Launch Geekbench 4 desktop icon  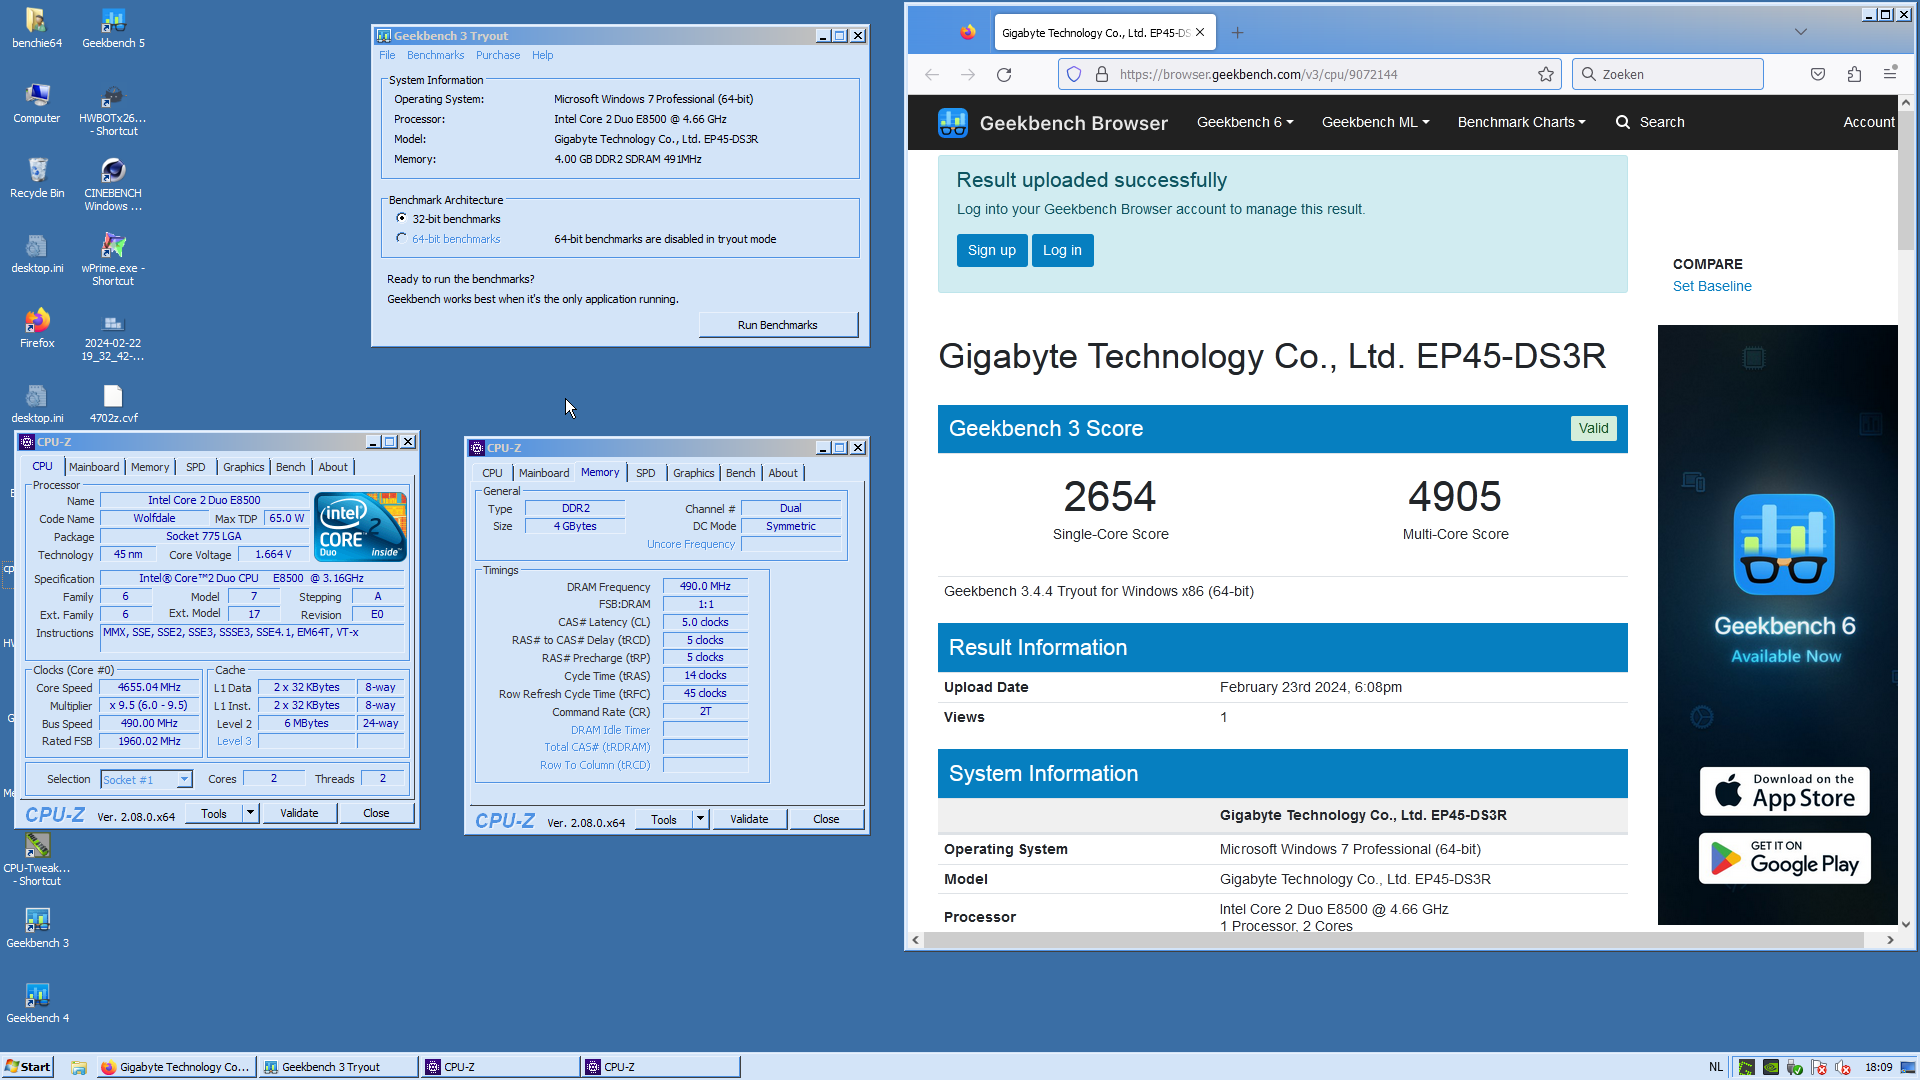point(37,1003)
